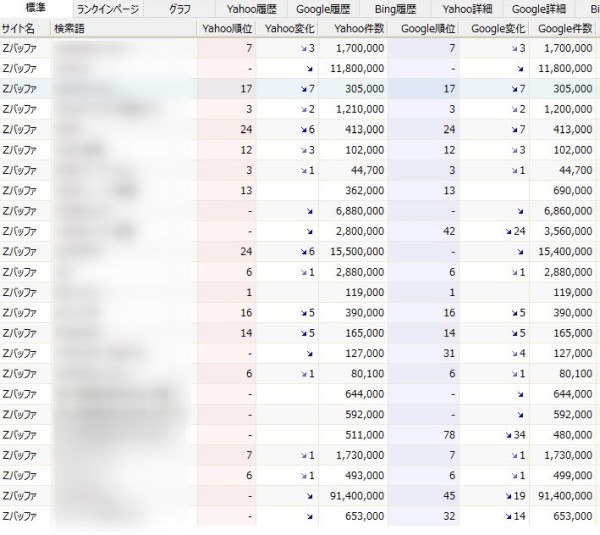Click Google順位 cell 45

424,496
